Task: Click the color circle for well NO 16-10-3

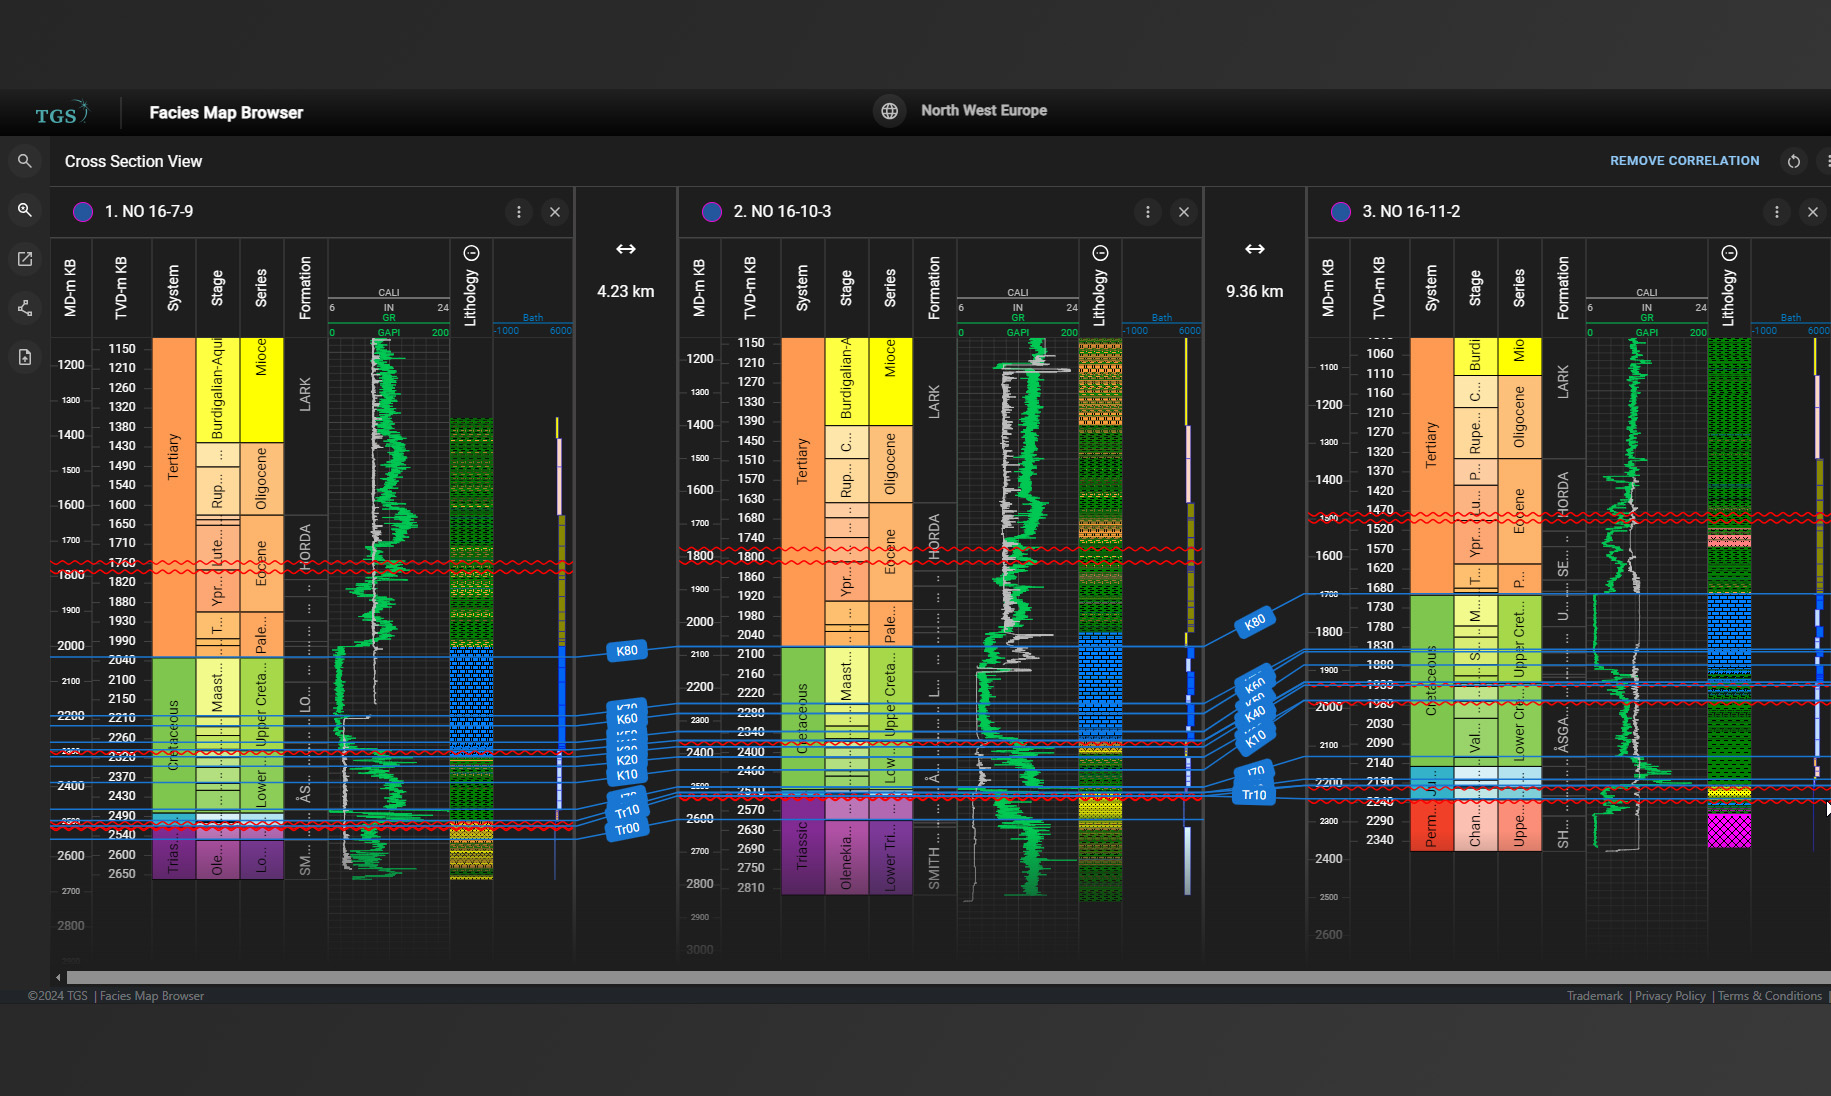Action: (712, 212)
